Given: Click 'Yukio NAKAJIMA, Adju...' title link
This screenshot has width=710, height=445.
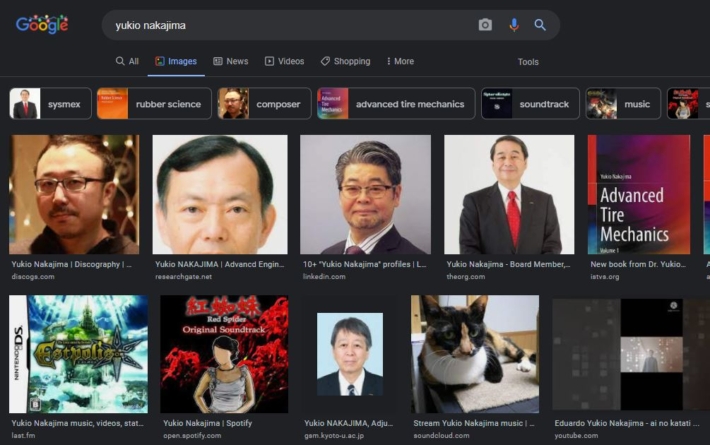Looking at the screenshot, I should click(349, 423).
